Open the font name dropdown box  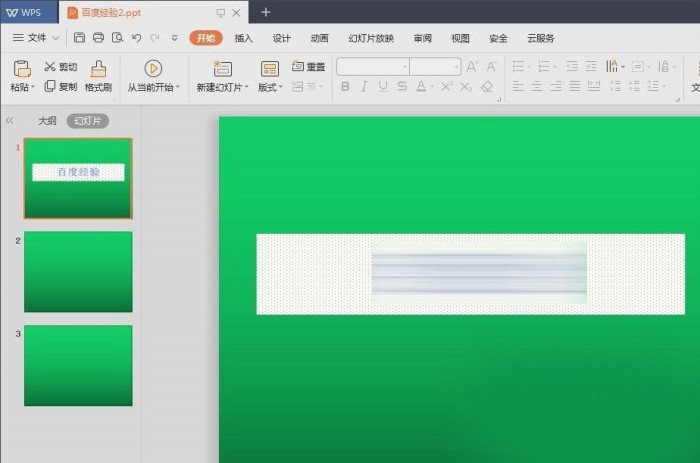373,67
